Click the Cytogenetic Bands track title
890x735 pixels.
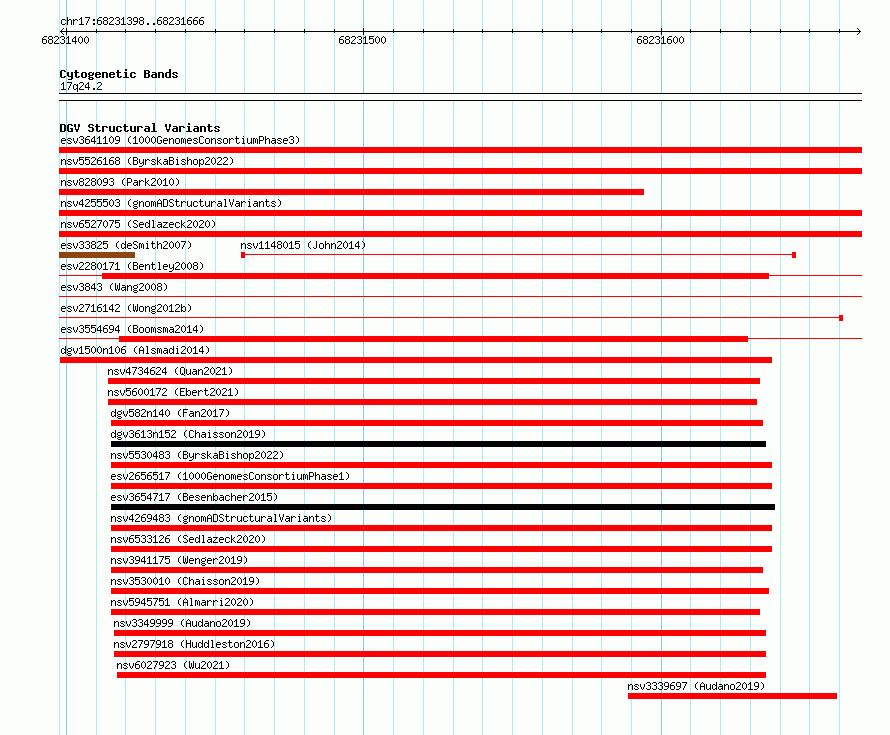[119, 74]
